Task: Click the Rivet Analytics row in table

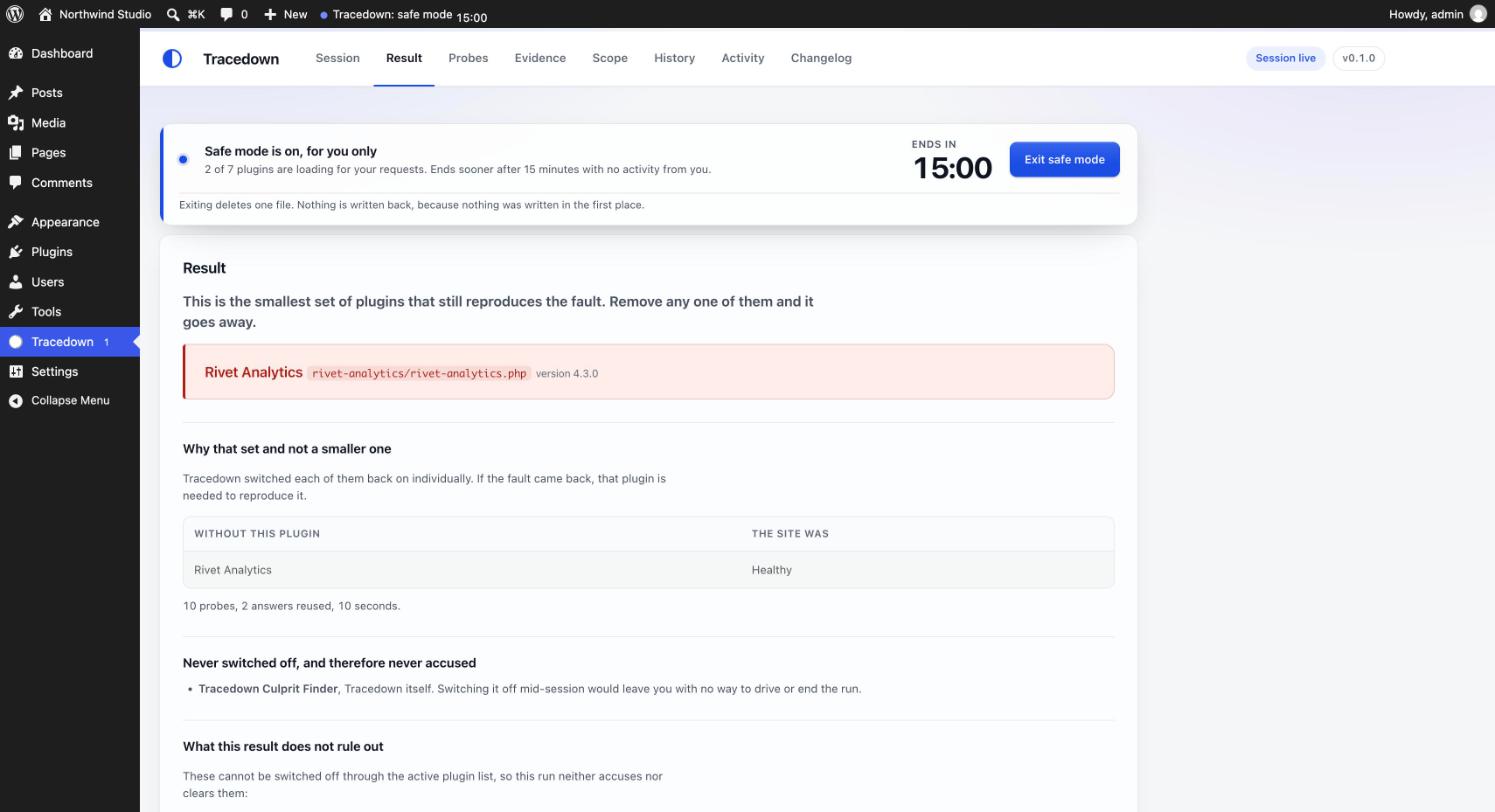Action: (648, 570)
